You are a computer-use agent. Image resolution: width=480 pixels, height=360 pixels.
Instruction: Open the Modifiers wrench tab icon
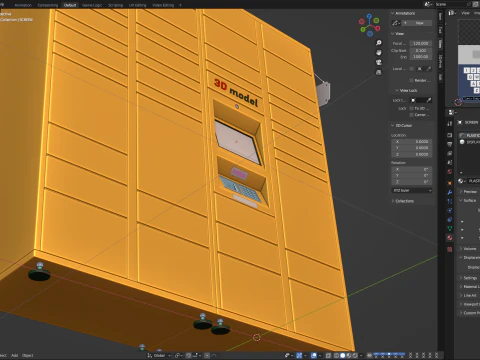tap(450, 192)
